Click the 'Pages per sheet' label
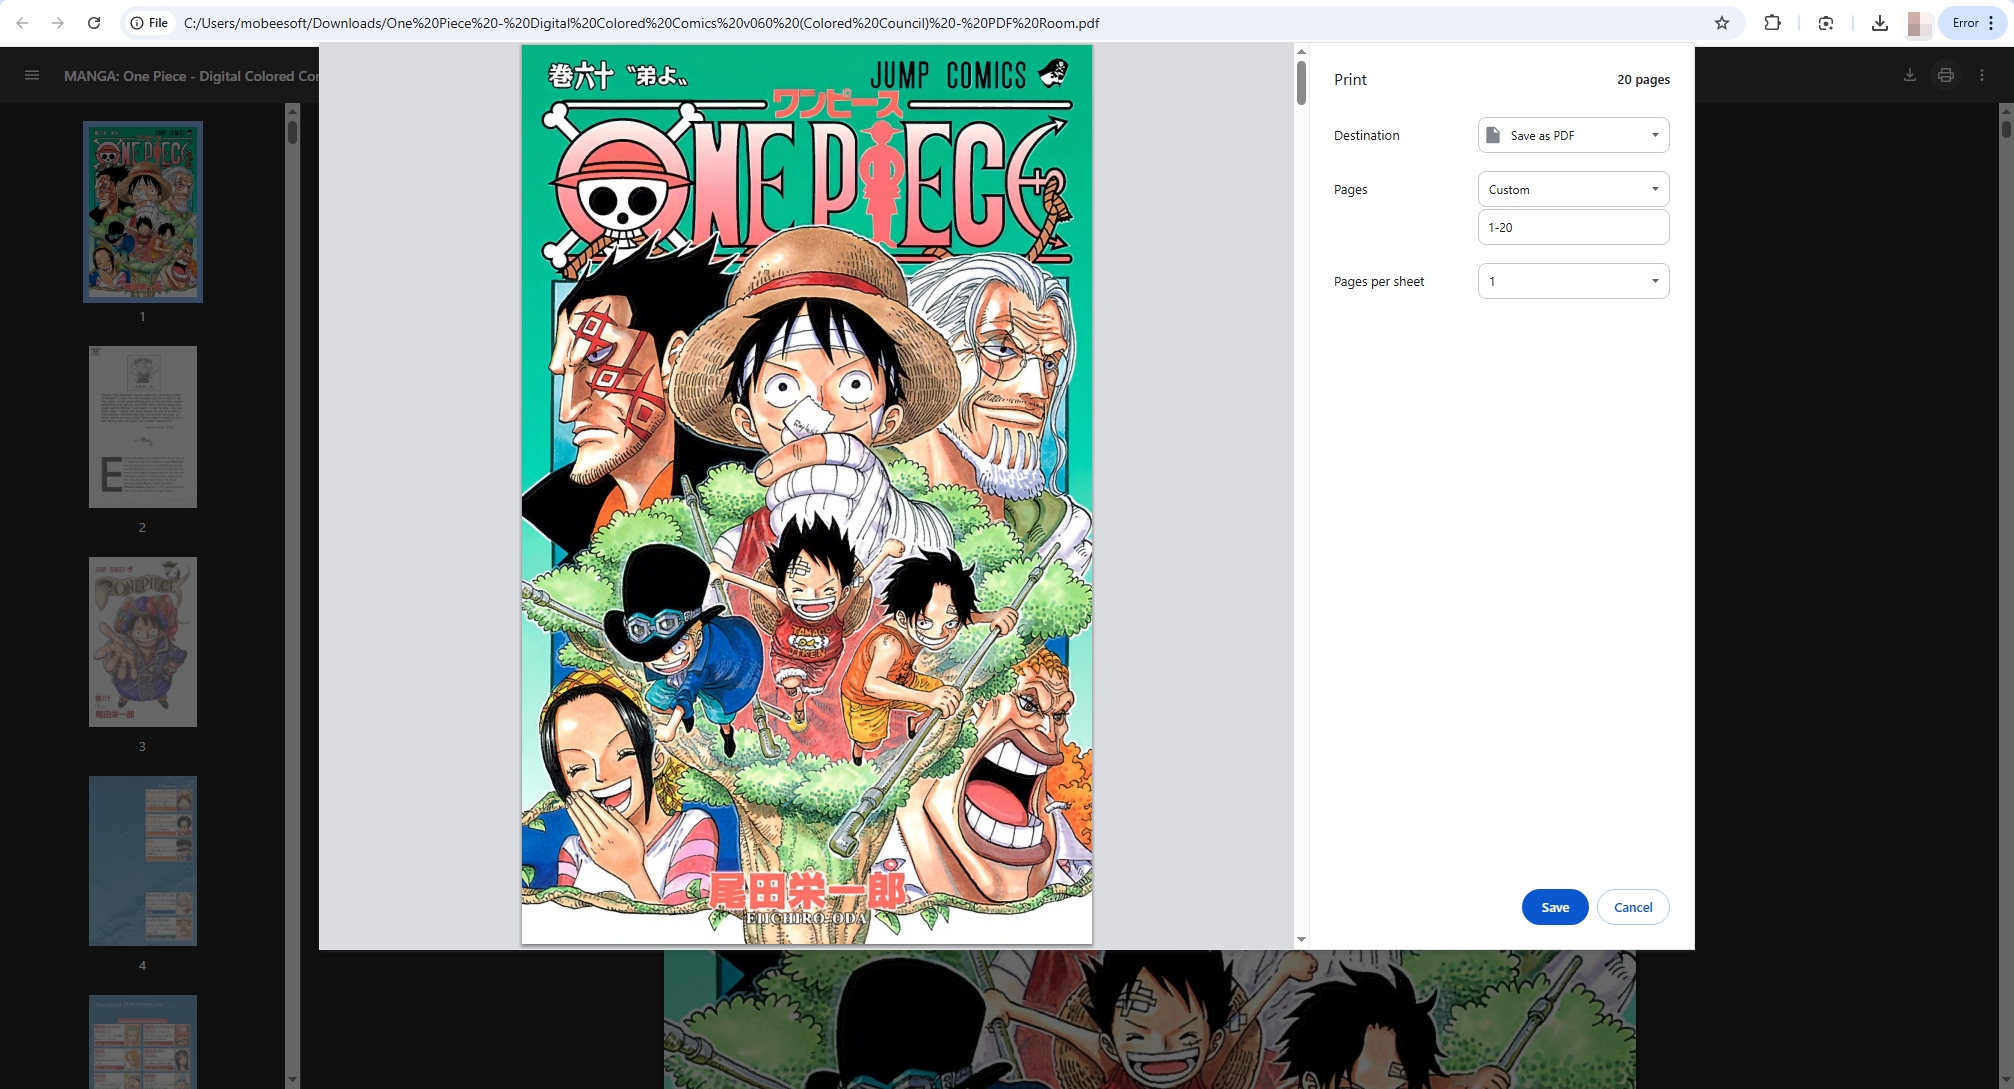 (x=1379, y=282)
